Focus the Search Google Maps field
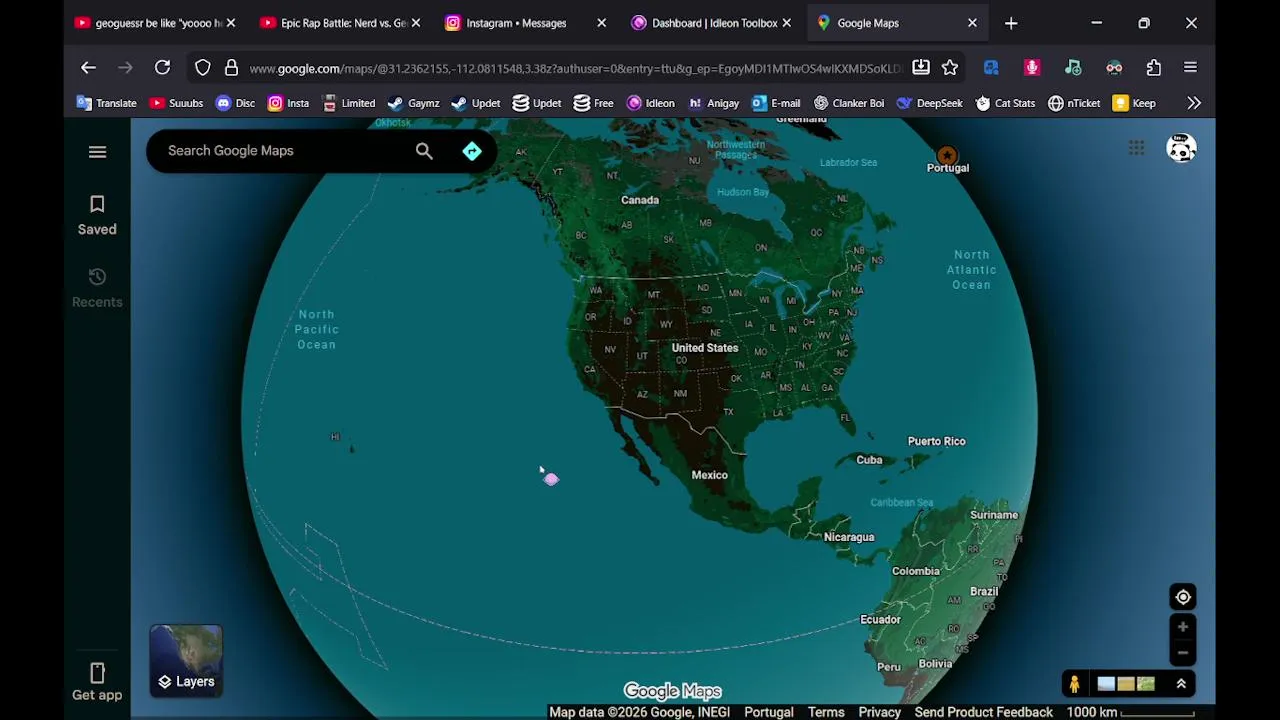This screenshot has height=720, width=1280. pyautogui.click(x=285, y=151)
